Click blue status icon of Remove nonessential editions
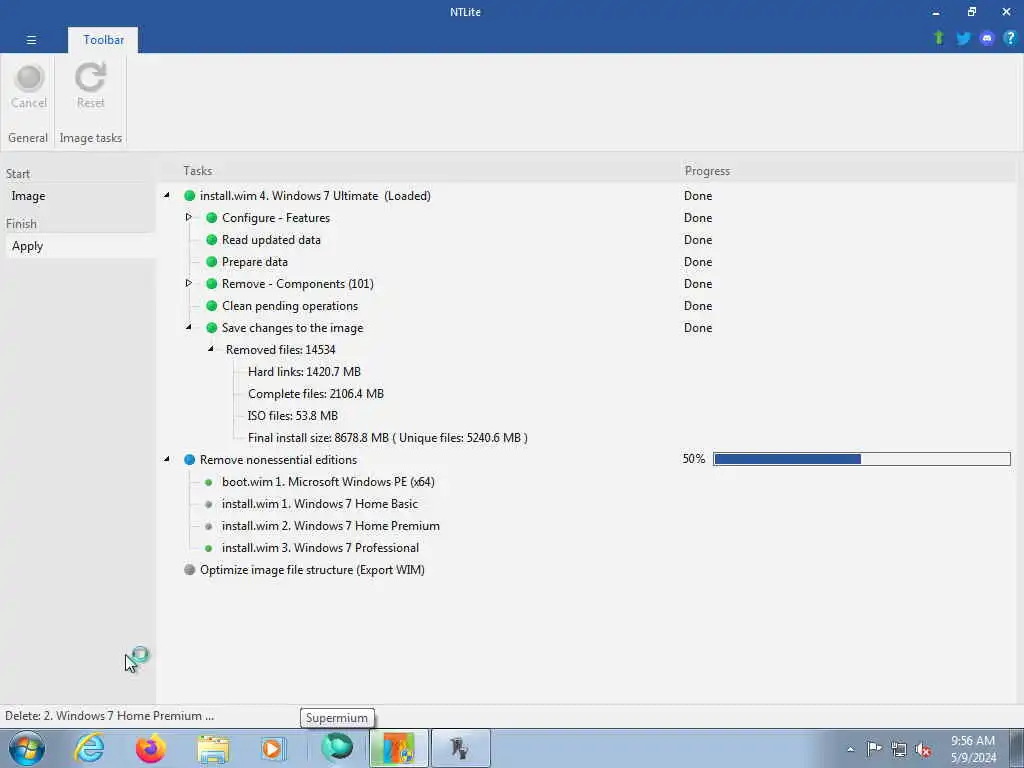Screen dimensions: 1024x768 (x=189, y=459)
